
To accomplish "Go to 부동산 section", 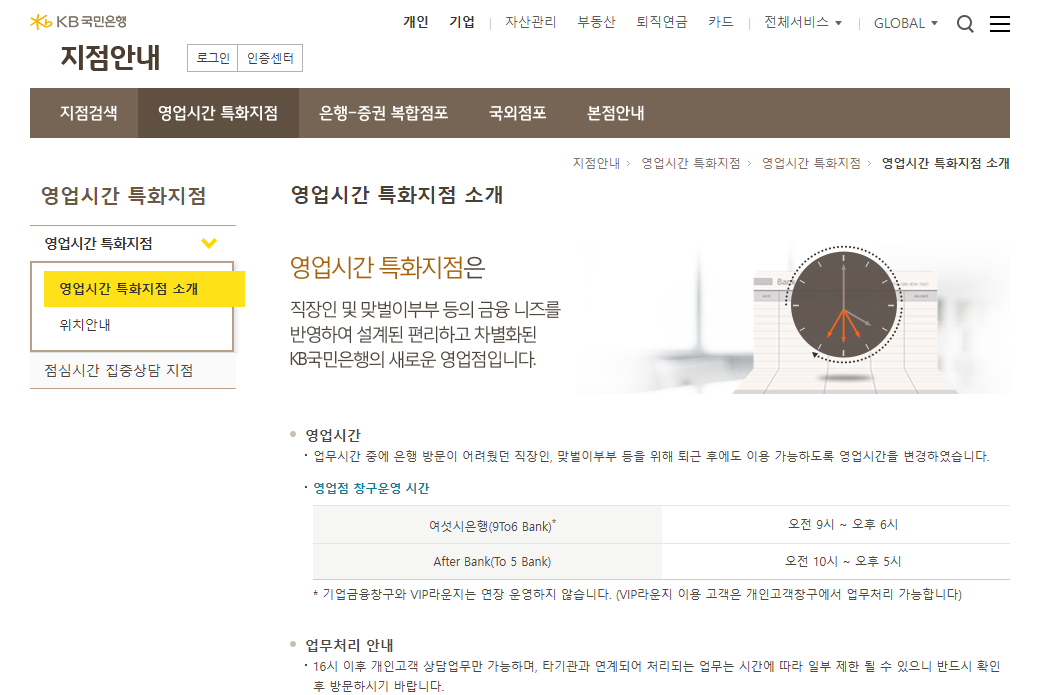I will tap(596, 22).
